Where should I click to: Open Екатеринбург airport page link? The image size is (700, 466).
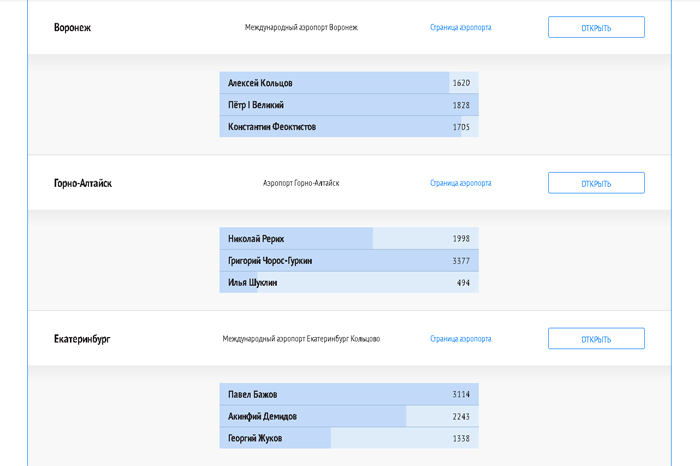(460, 339)
